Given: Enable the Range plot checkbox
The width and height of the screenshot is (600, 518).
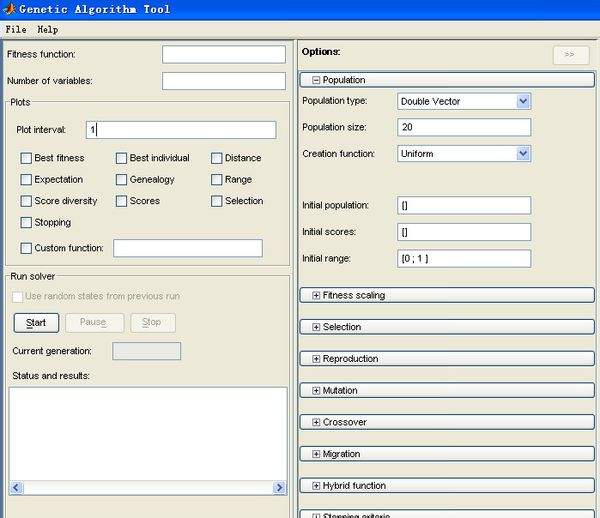Looking at the screenshot, I should (x=217, y=179).
